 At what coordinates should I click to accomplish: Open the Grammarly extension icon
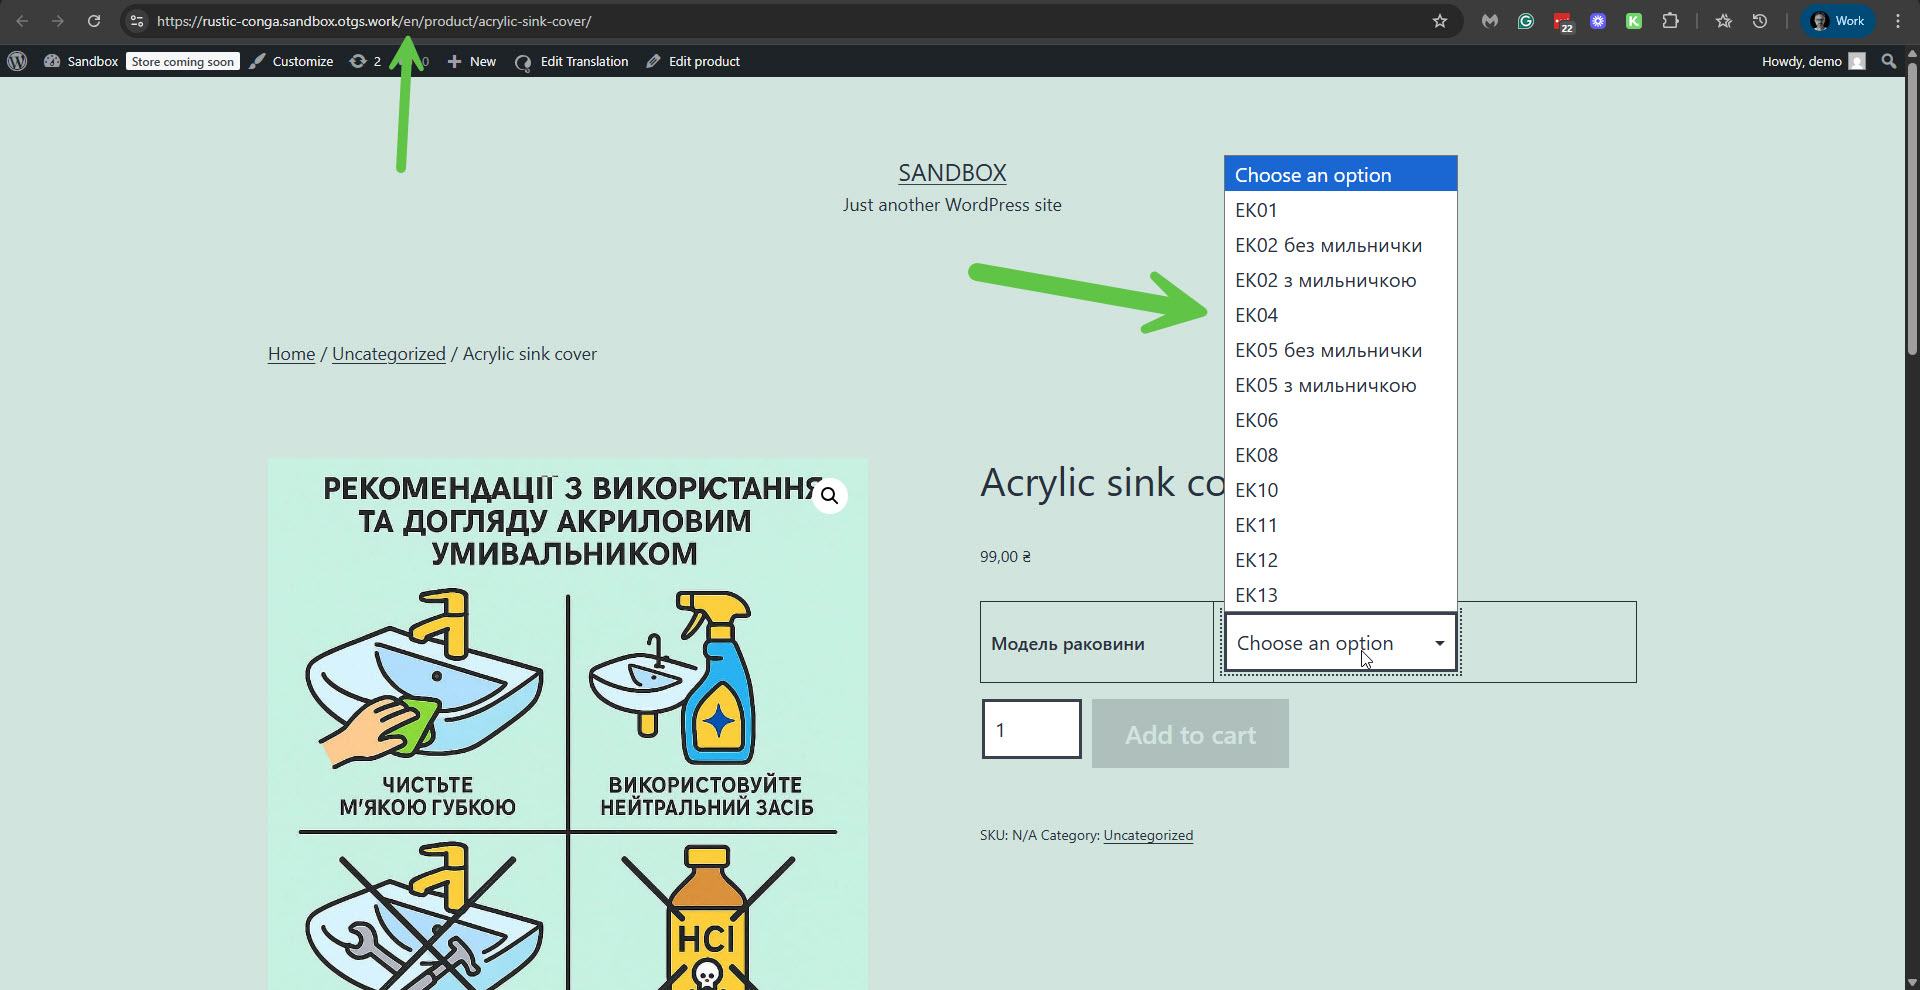click(x=1525, y=21)
